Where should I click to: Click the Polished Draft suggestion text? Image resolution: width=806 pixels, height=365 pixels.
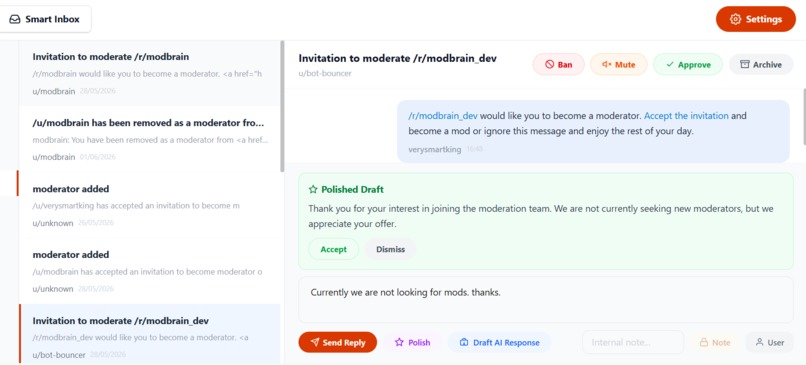point(541,216)
